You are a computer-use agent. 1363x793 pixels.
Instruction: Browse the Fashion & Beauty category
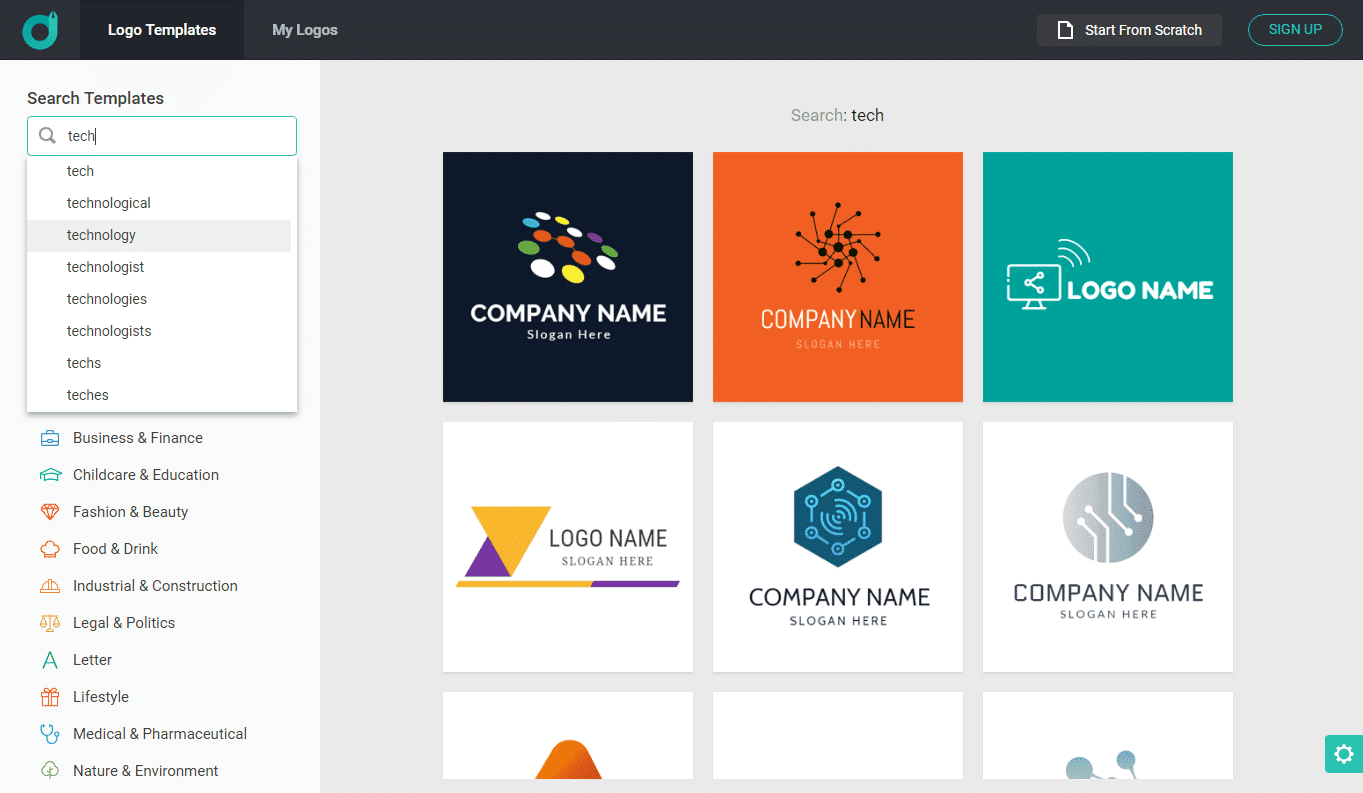coord(130,512)
